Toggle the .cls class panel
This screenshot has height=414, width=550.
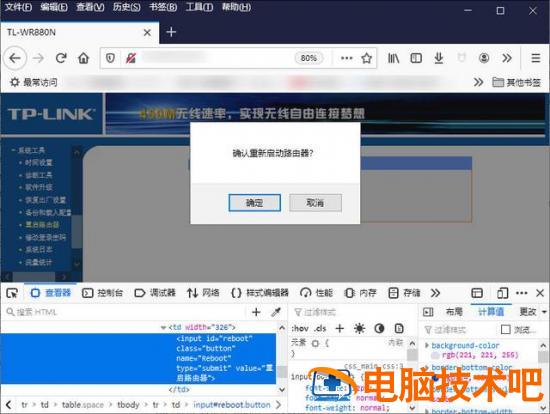click(320, 329)
